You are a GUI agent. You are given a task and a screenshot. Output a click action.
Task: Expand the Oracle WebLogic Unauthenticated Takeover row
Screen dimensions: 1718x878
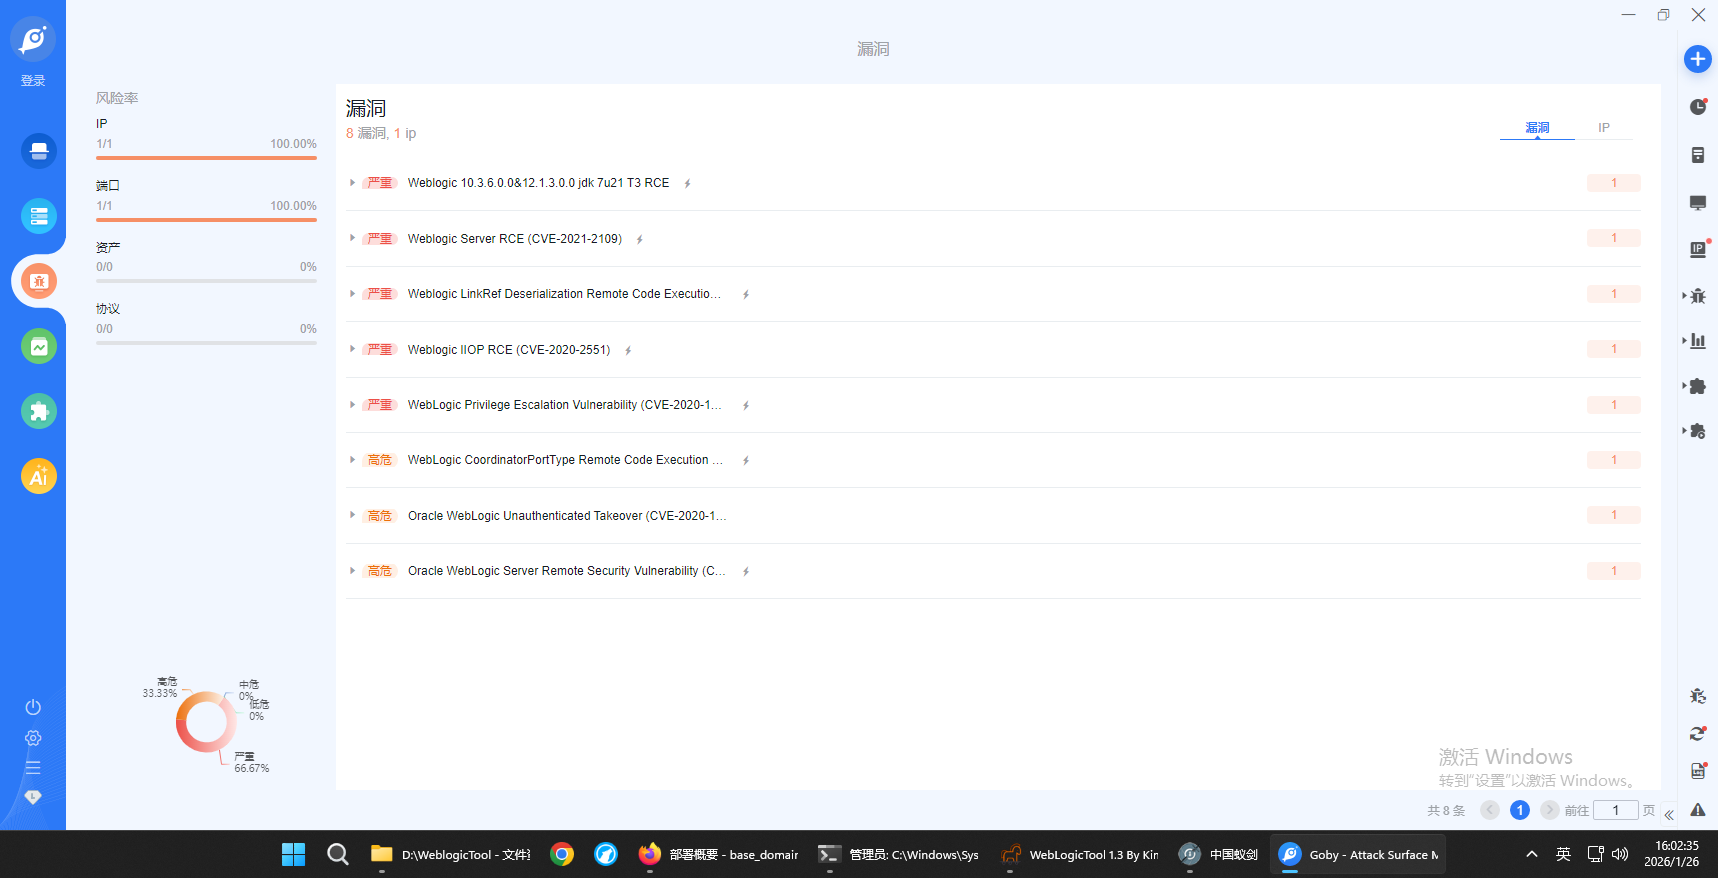click(352, 515)
